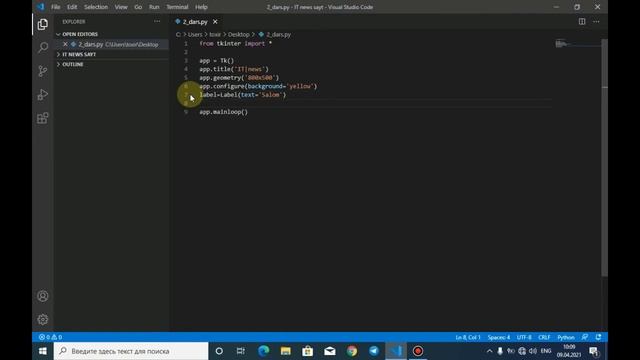The image size is (640, 360).
Task: Open Telegram from taskbar
Action: (x=374, y=351)
